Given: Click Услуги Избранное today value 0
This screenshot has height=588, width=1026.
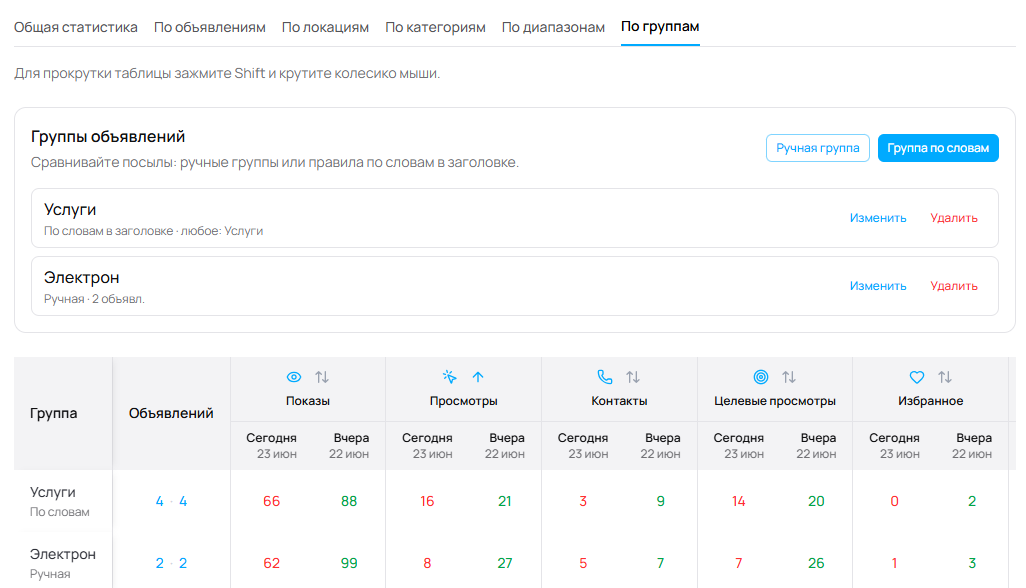Looking at the screenshot, I should [x=894, y=502].
